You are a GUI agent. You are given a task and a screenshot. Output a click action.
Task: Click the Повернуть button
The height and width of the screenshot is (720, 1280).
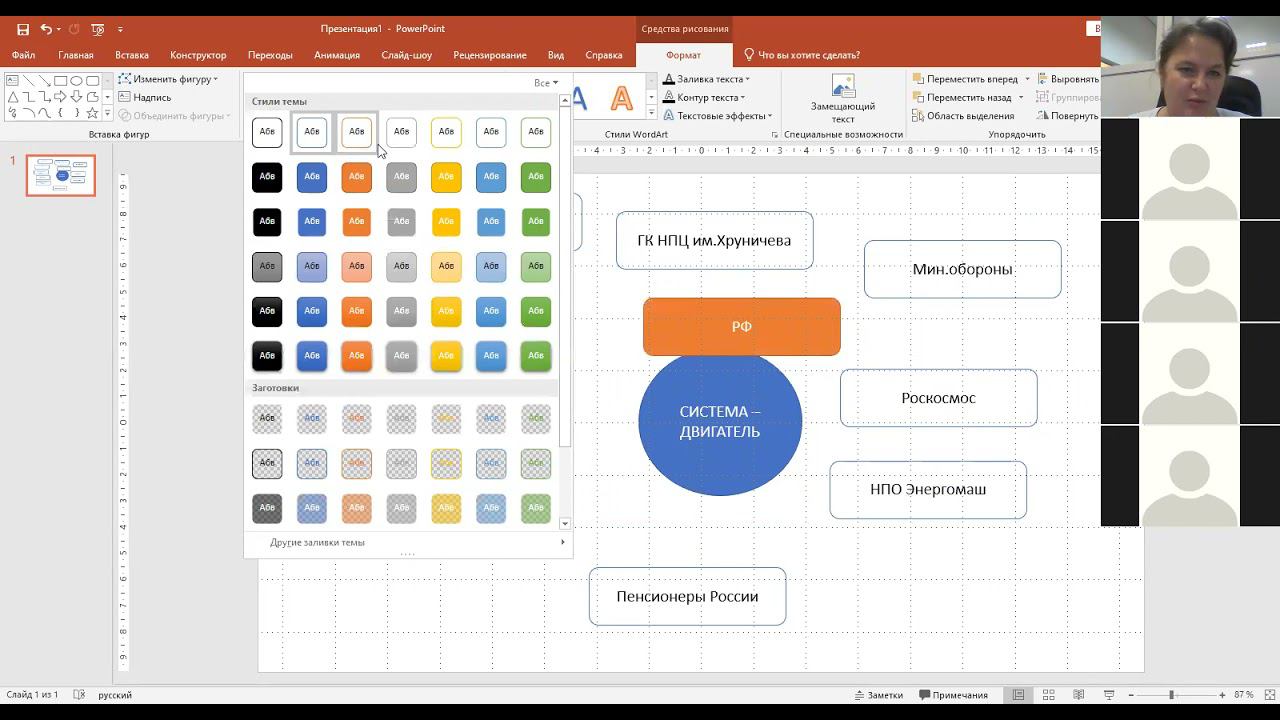pyautogui.click(x=1068, y=116)
